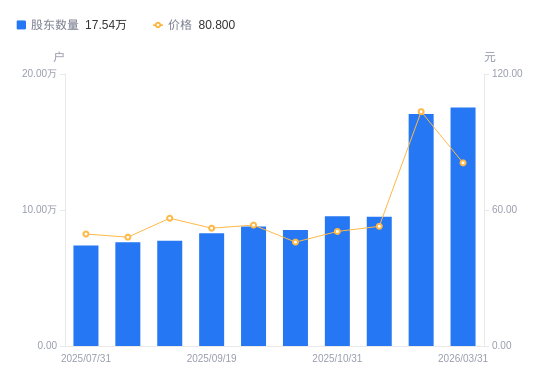Click the lowest price point on orange line
The image size is (550, 381).
[x=295, y=242]
